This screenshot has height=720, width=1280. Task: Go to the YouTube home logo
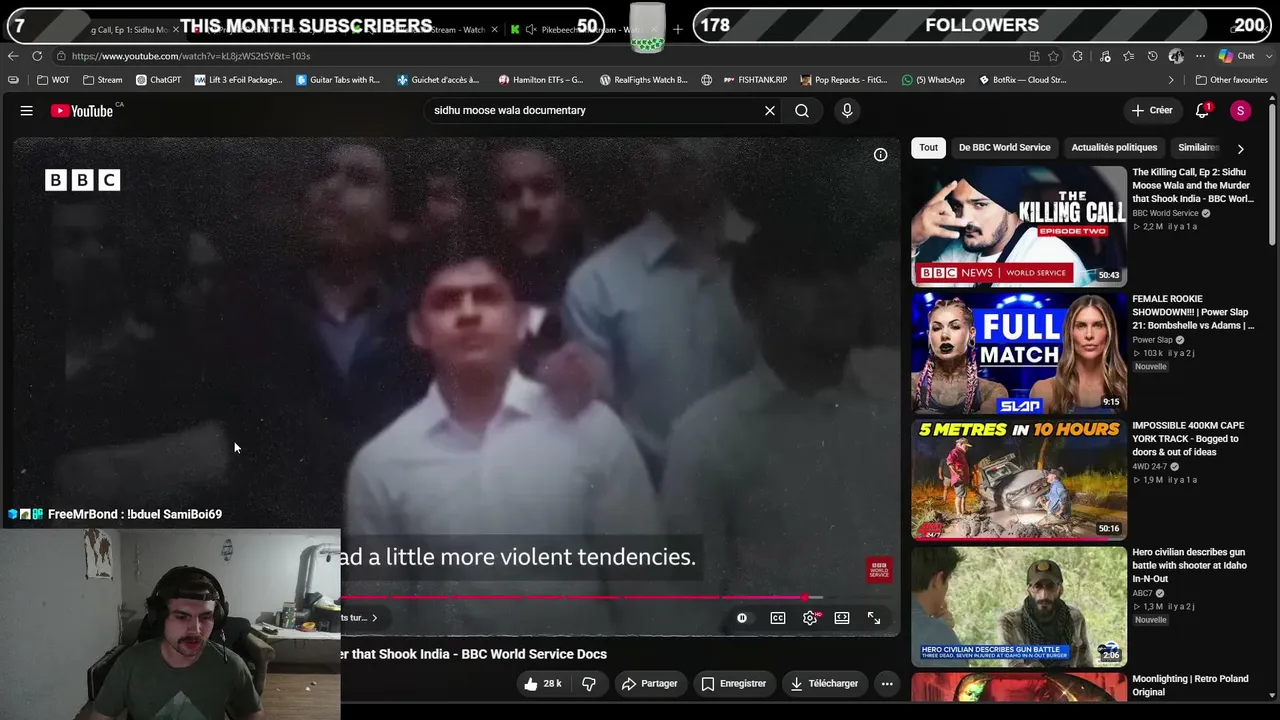[83, 111]
